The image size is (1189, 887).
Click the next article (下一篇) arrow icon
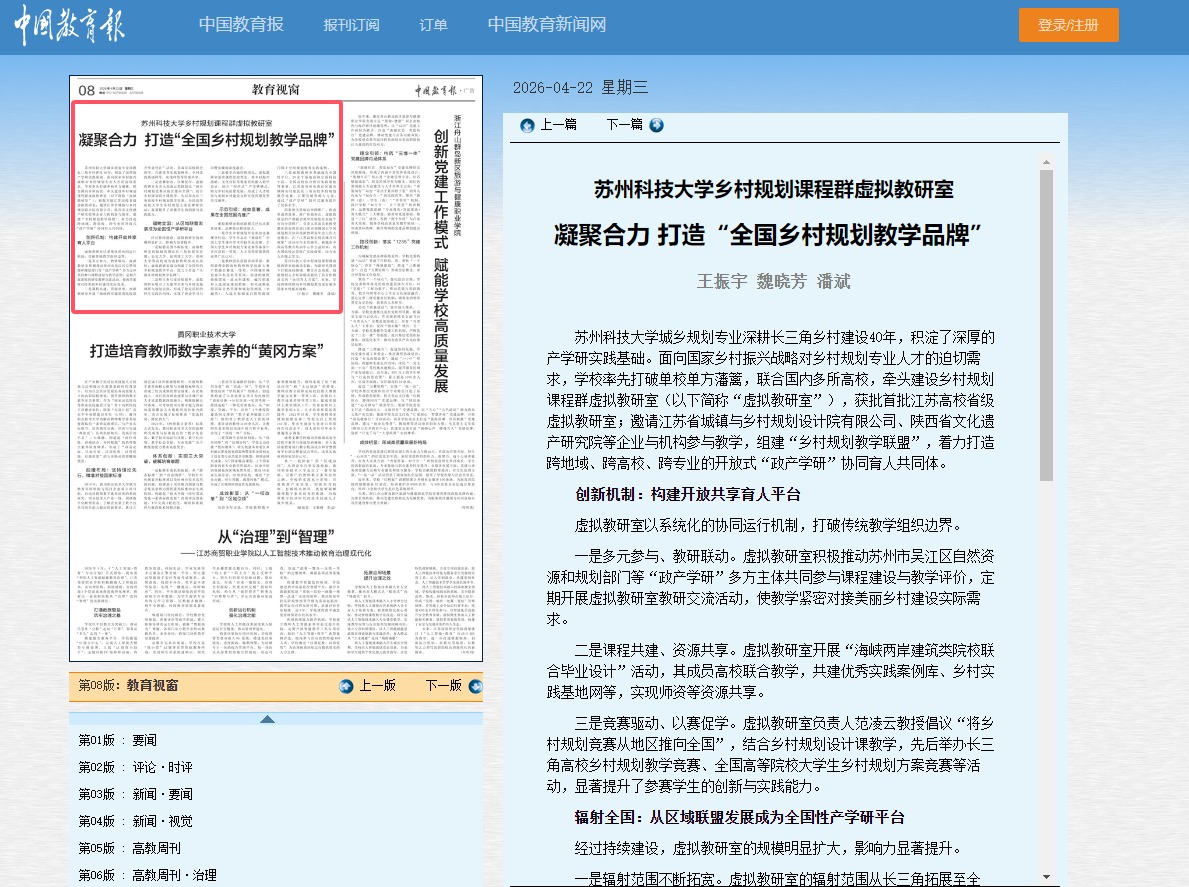tap(656, 125)
